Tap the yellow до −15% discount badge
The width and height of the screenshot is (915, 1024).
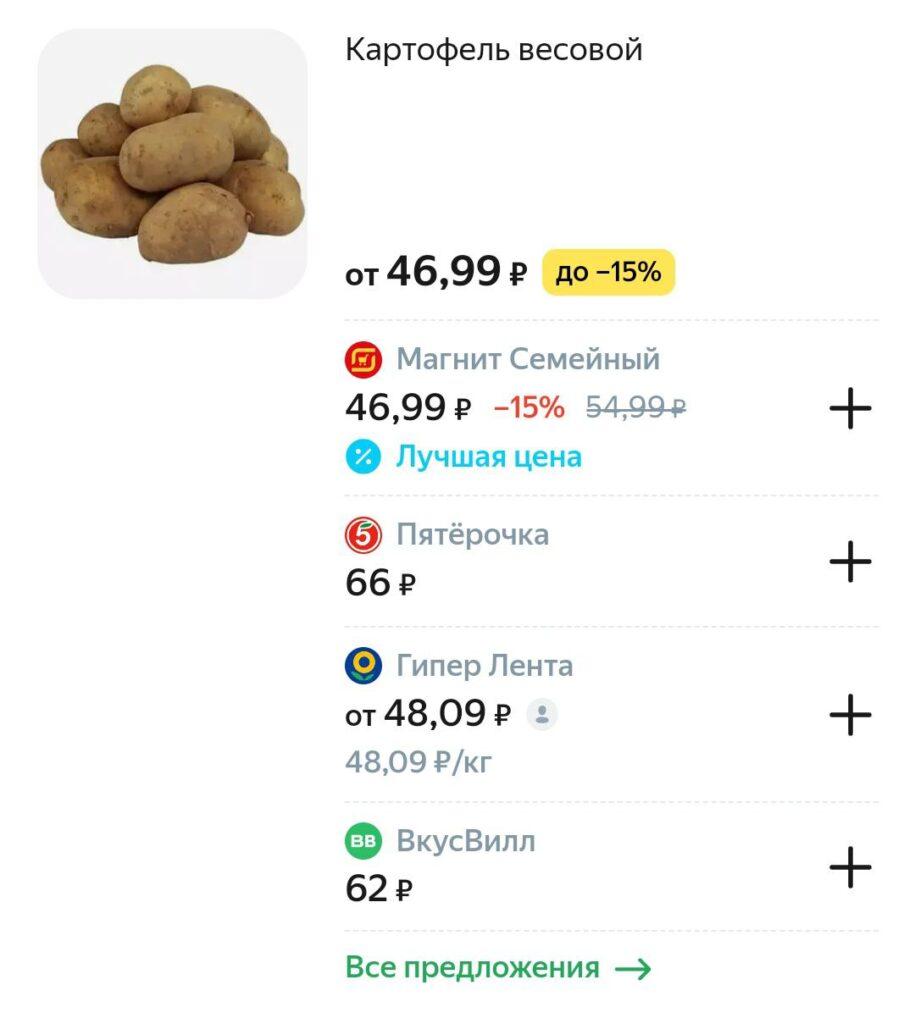(x=608, y=272)
